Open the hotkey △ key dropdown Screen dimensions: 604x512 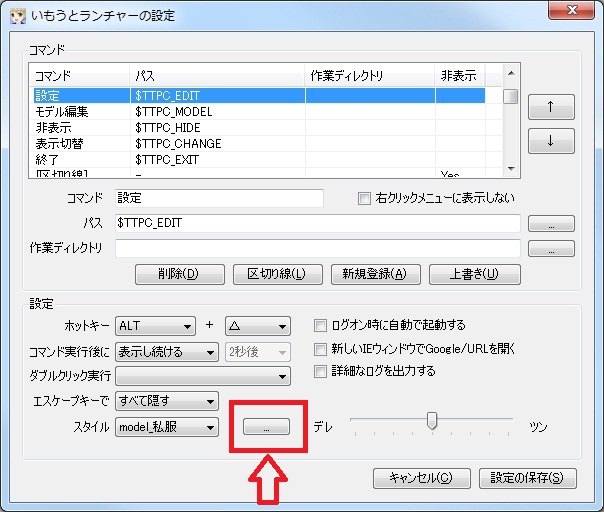(258, 326)
